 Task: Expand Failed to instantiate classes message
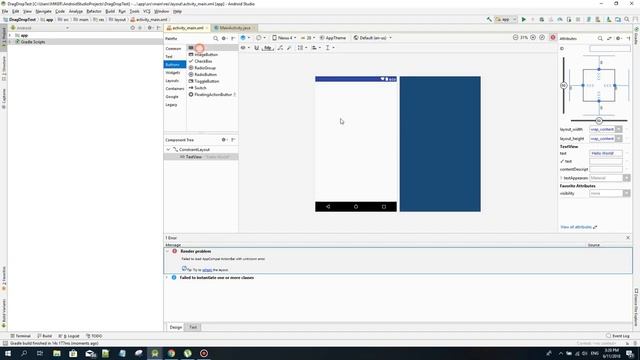pyautogui.click(x=167, y=278)
